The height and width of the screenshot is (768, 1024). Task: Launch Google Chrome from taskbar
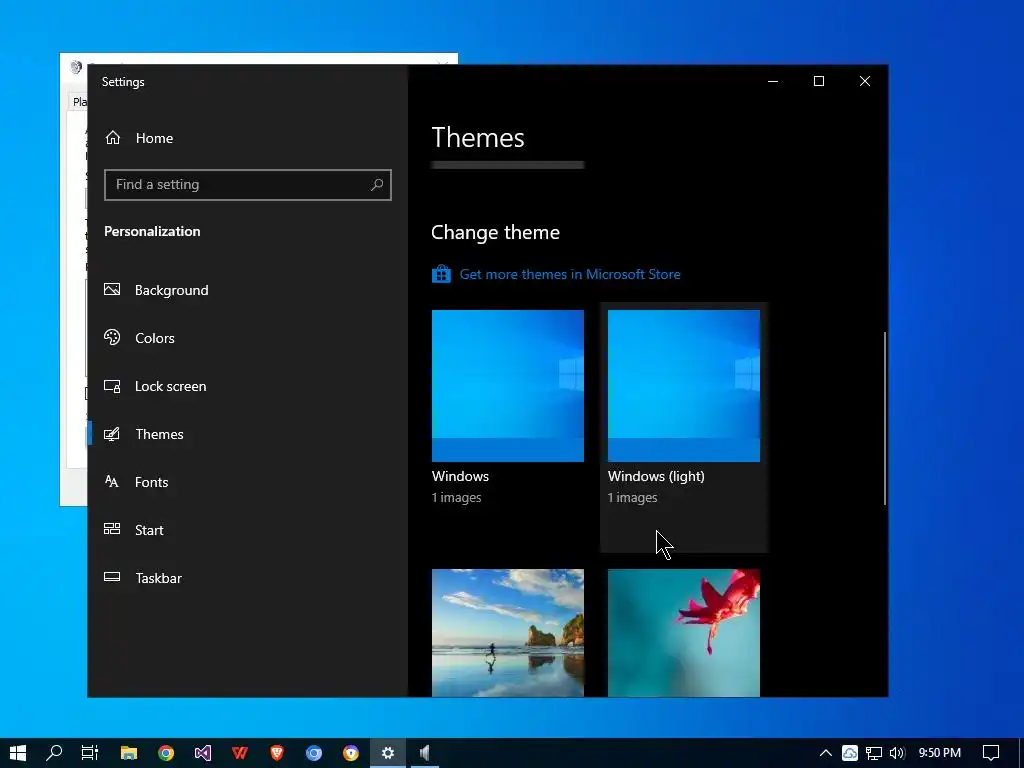point(166,753)
